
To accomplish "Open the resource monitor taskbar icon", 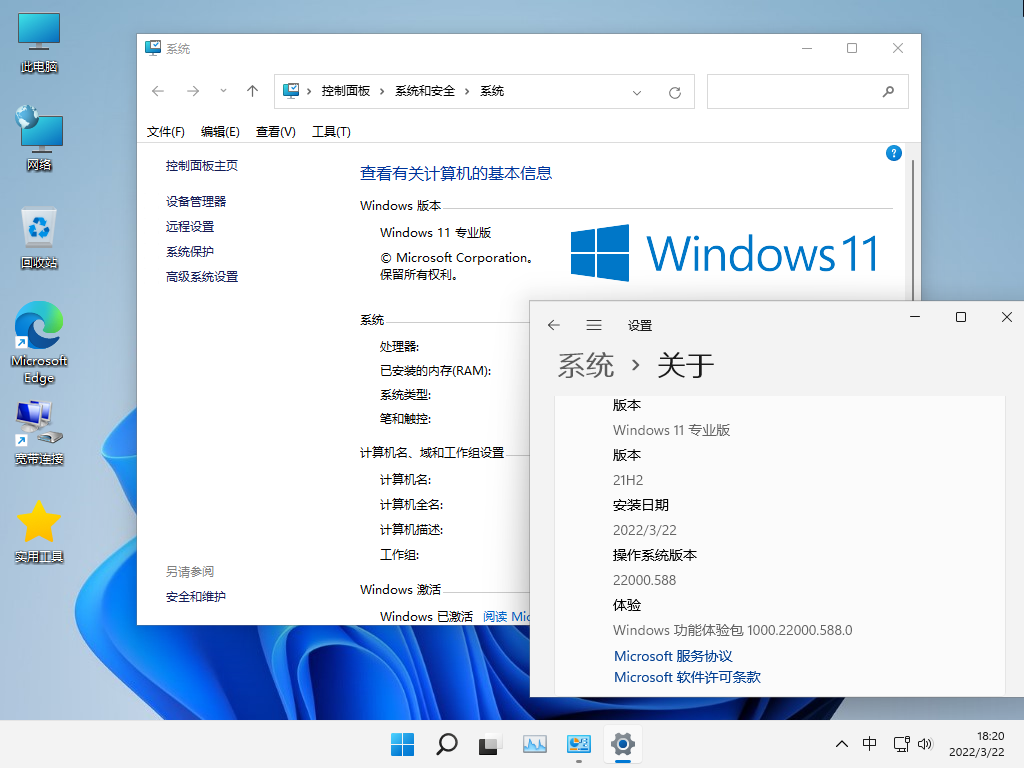I will (535, 744).
